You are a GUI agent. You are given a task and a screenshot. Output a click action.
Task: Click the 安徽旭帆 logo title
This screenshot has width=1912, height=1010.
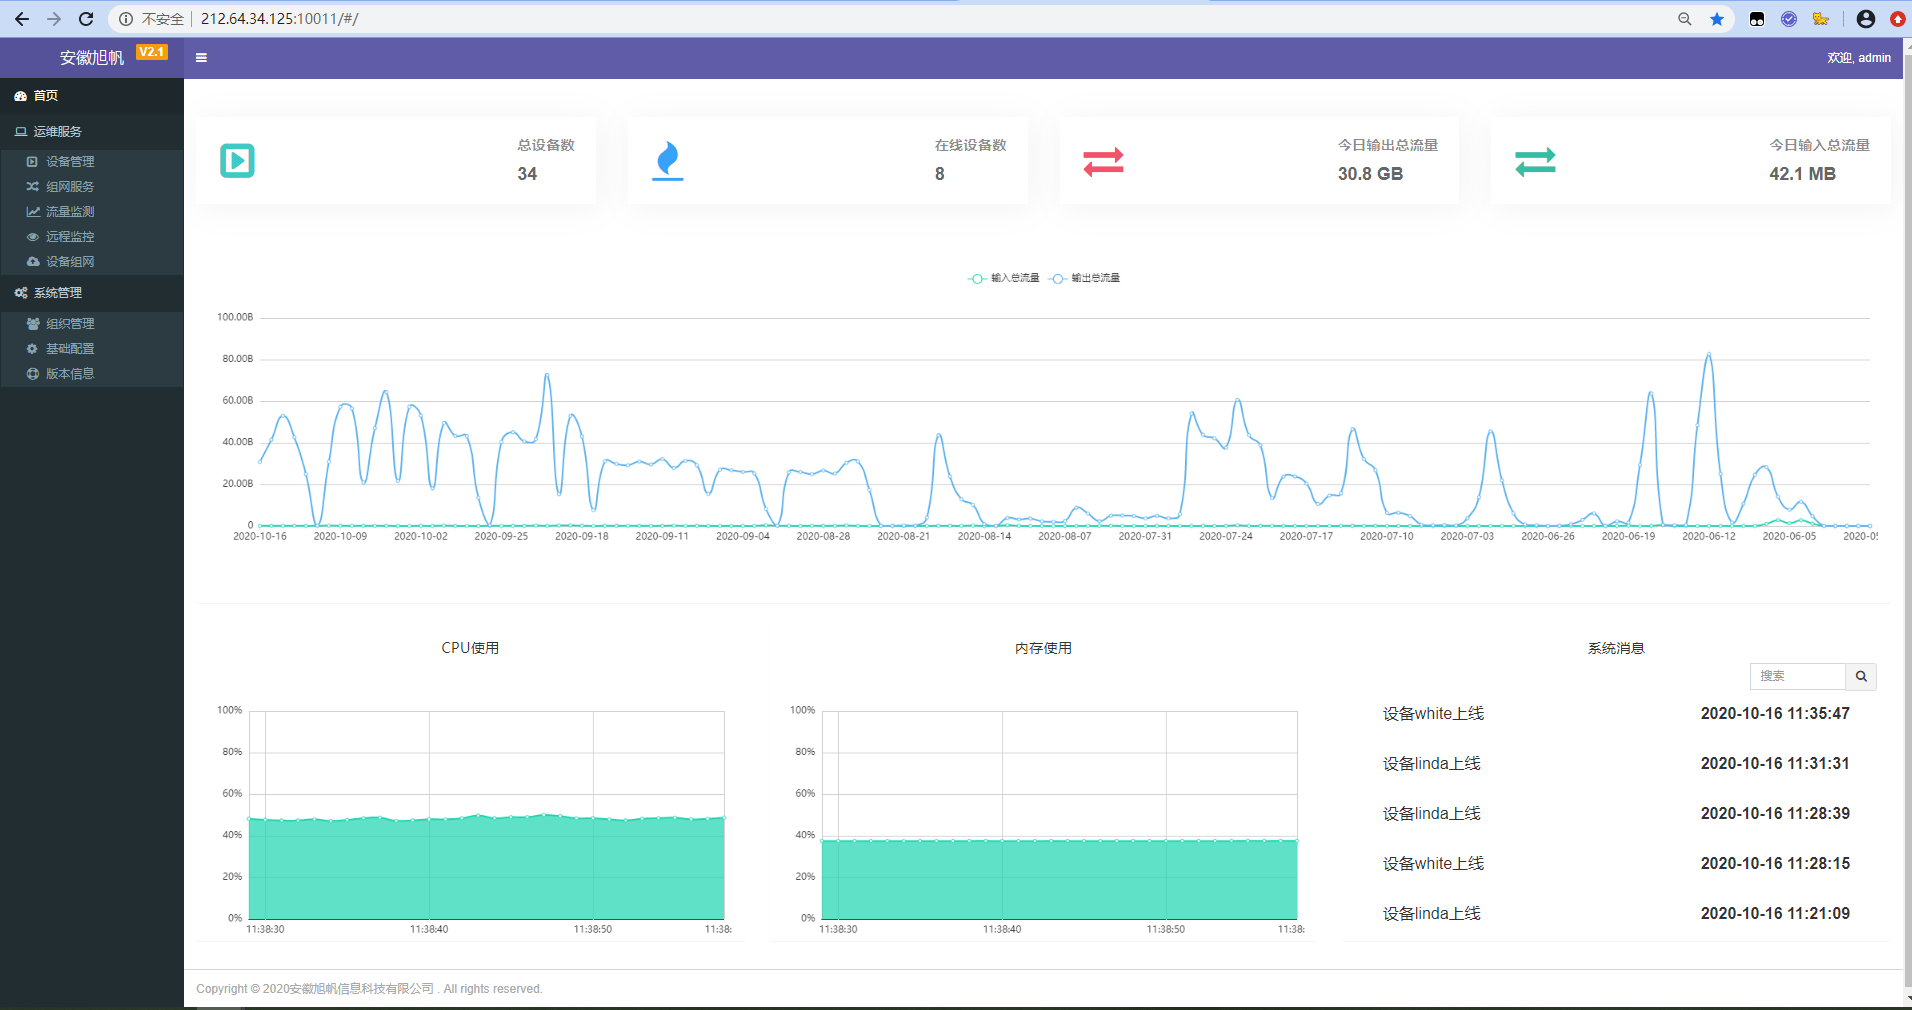92,58
